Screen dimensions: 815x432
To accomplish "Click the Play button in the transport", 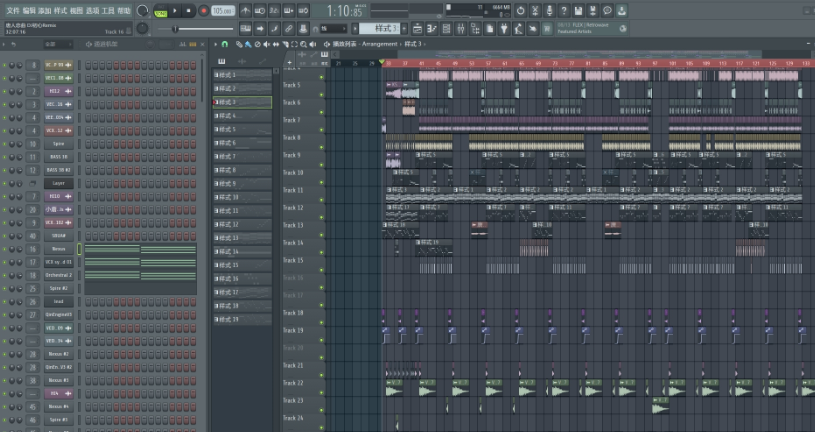I will point(175,10).
